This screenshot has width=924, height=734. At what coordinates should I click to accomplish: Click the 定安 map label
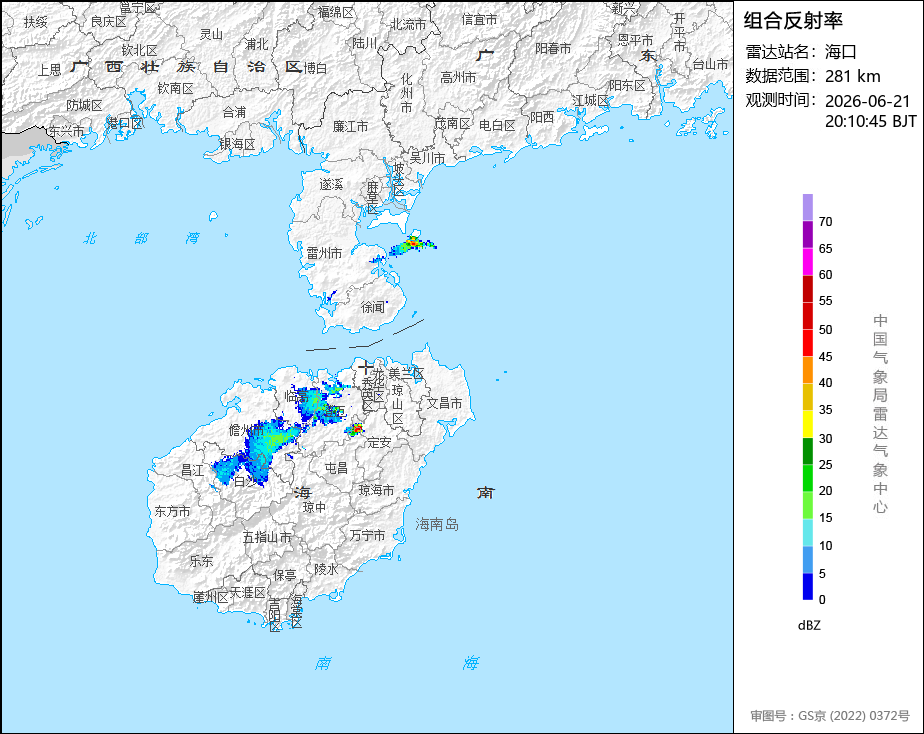(379, 442)
